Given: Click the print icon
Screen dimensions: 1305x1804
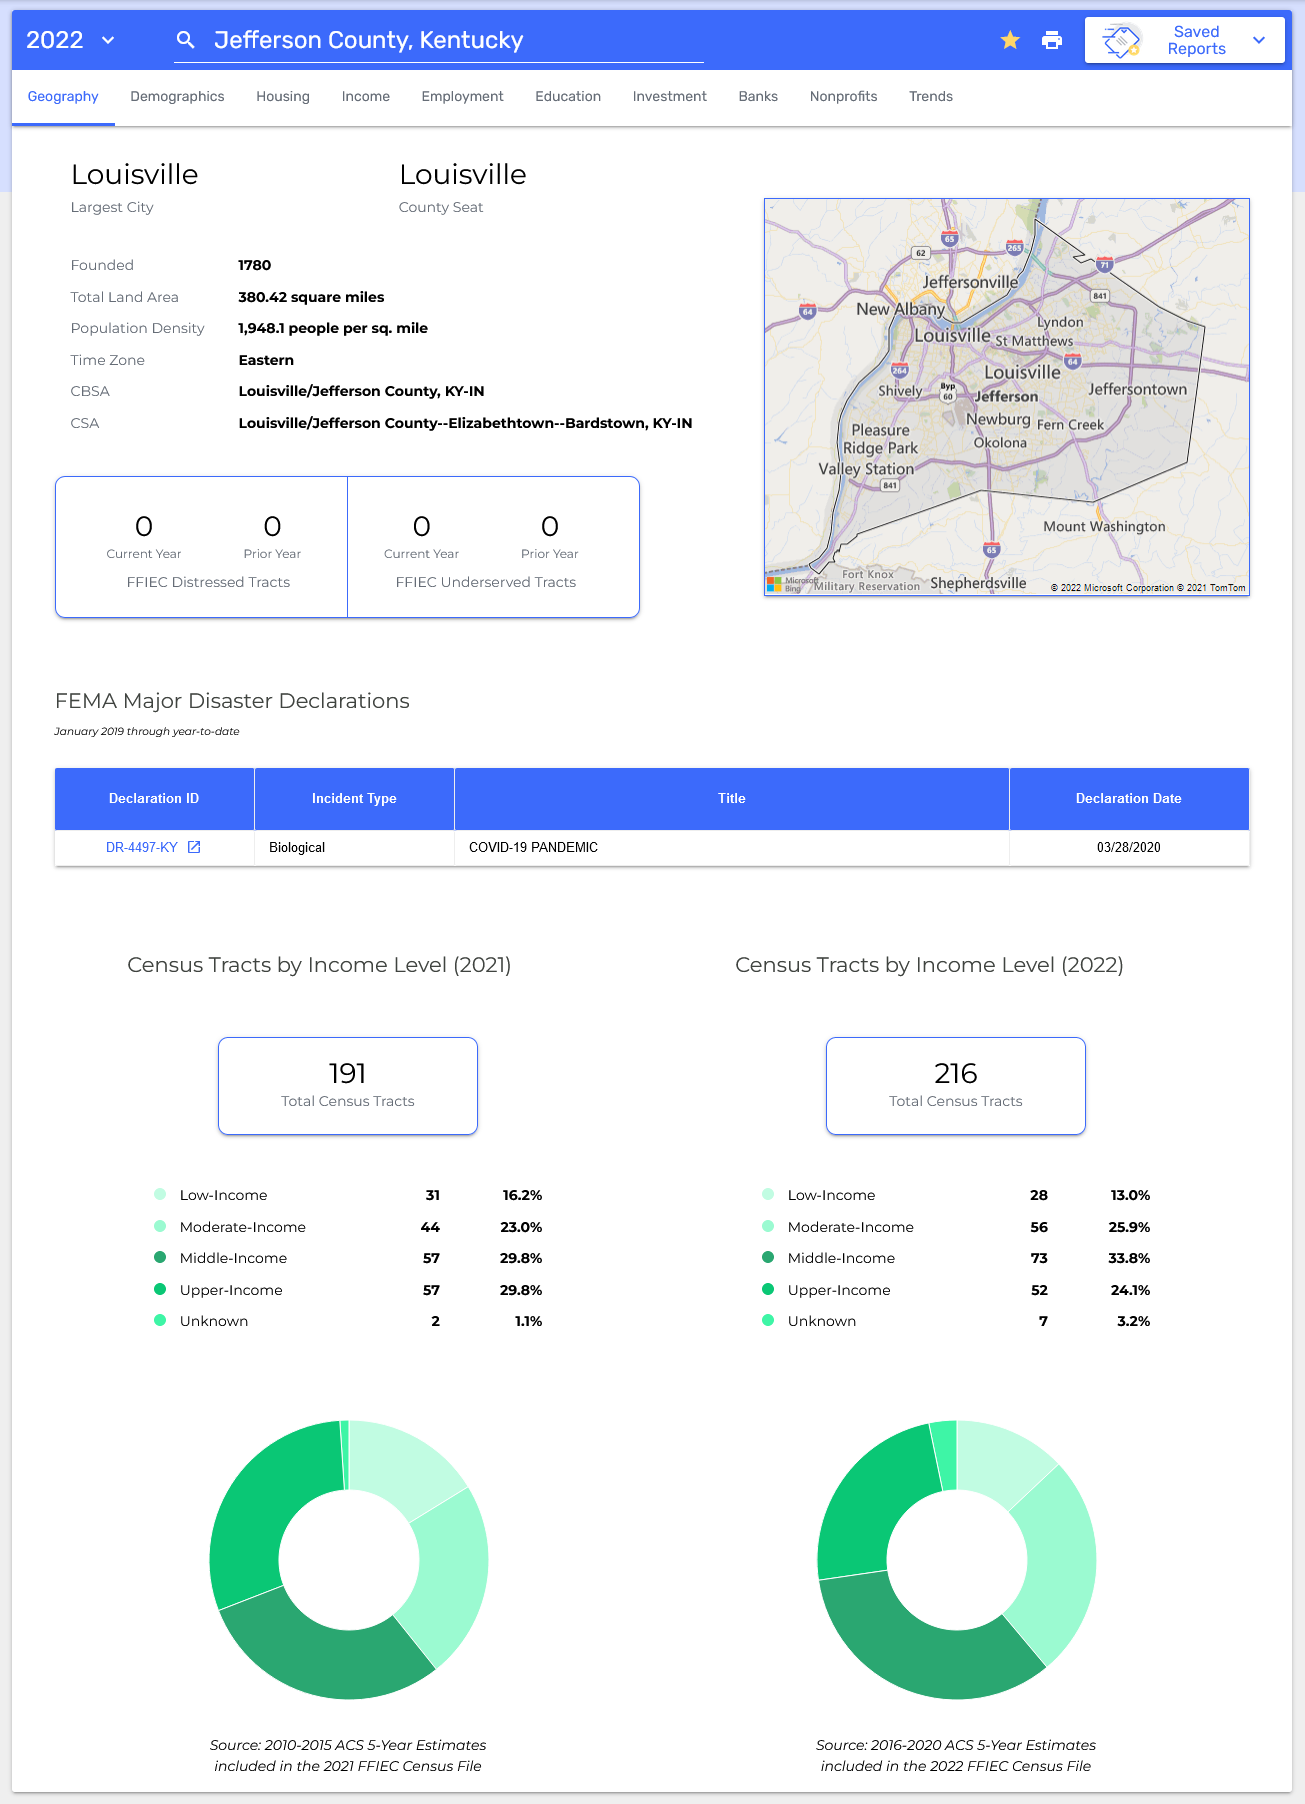Looking at the screenshot, I should [x=1052, y=40].
